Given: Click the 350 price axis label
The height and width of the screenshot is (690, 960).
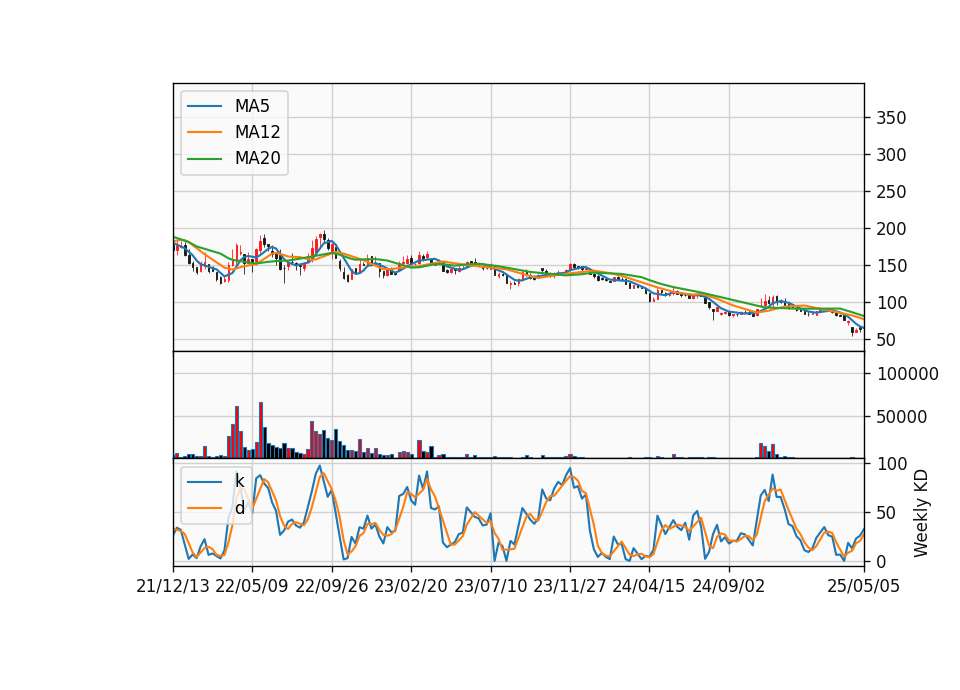Looking at the screenshot, I should (891, 118).
